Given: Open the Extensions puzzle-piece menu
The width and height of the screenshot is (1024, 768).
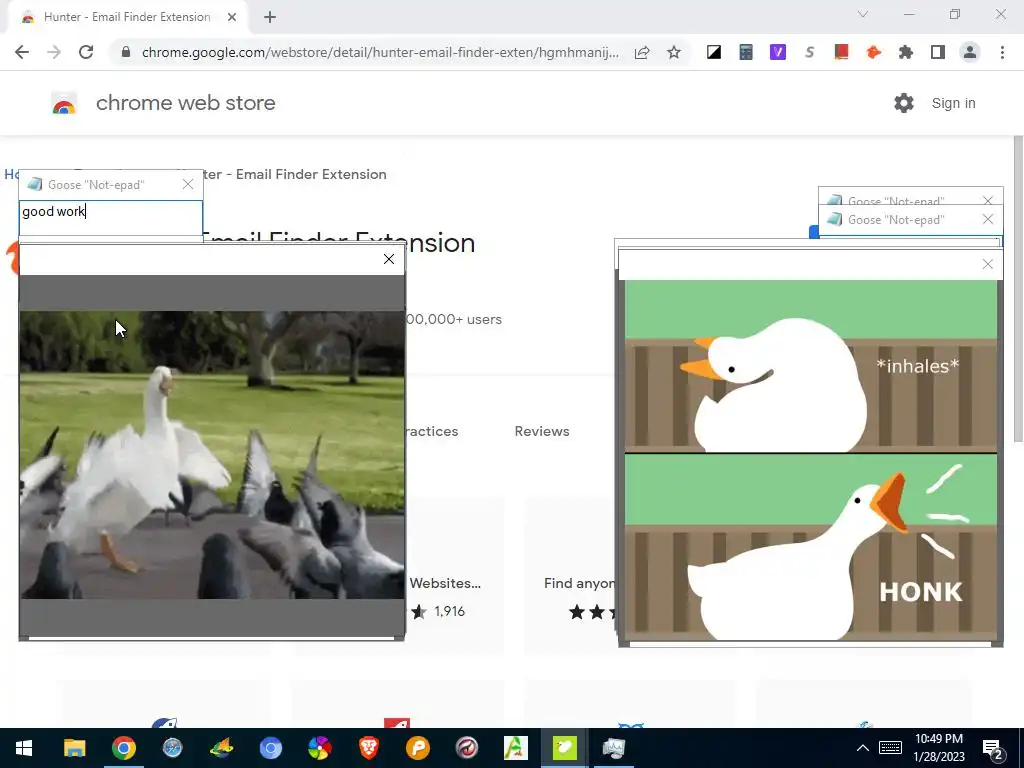Looking at the screenshot, I should pyautogui.click(x=905, y=52).
